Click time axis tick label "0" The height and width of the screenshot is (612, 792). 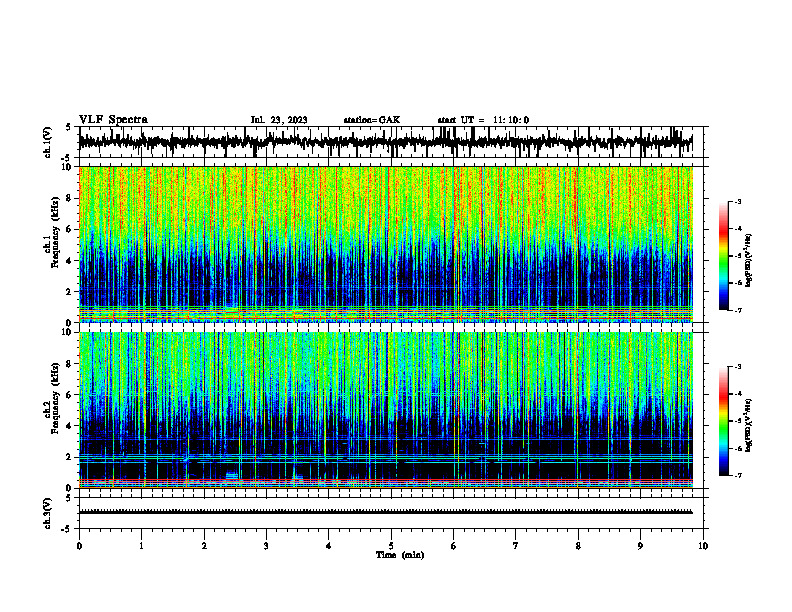pyautogui.click(x=79, y=546)
